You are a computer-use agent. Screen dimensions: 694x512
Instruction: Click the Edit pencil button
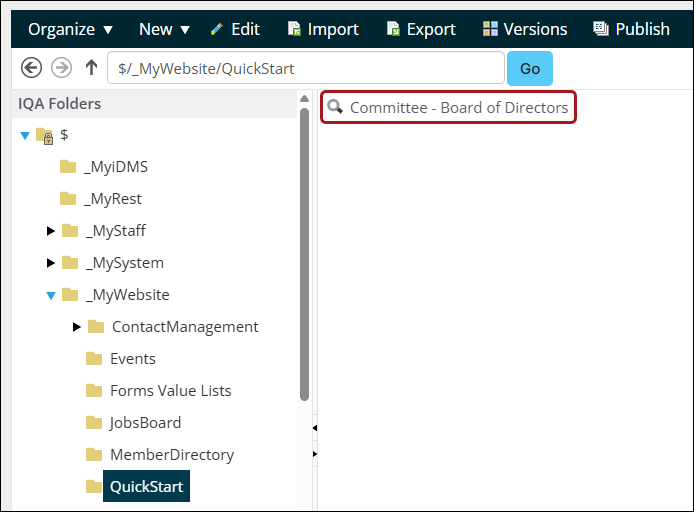click(235, 29)
